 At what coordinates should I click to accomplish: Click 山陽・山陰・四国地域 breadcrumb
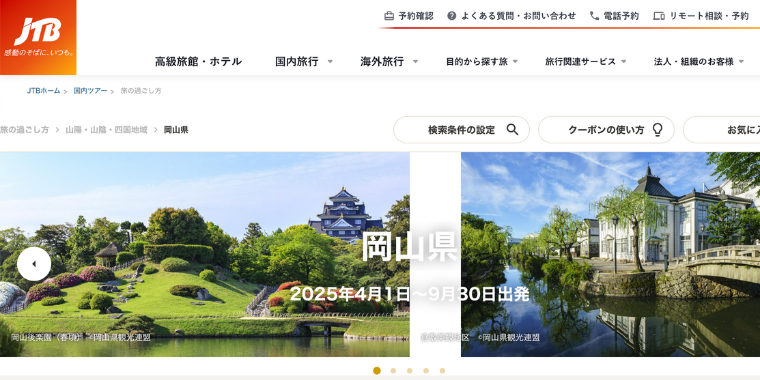106,129
